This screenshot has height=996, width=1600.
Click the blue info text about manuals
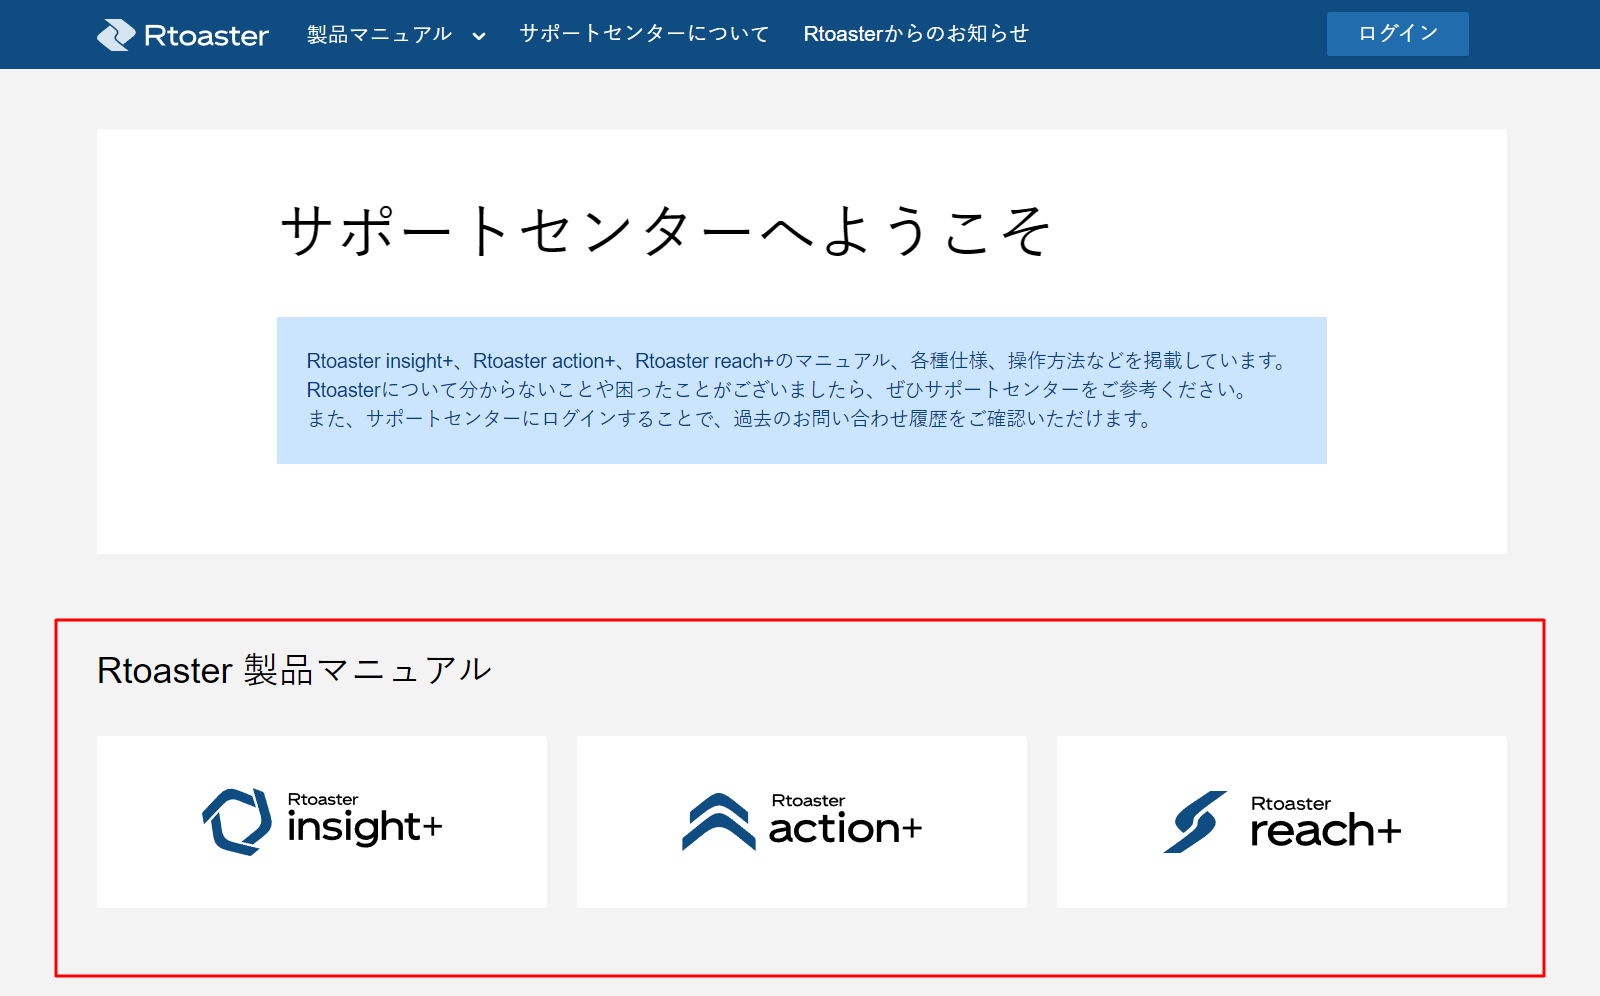point(802,390)
